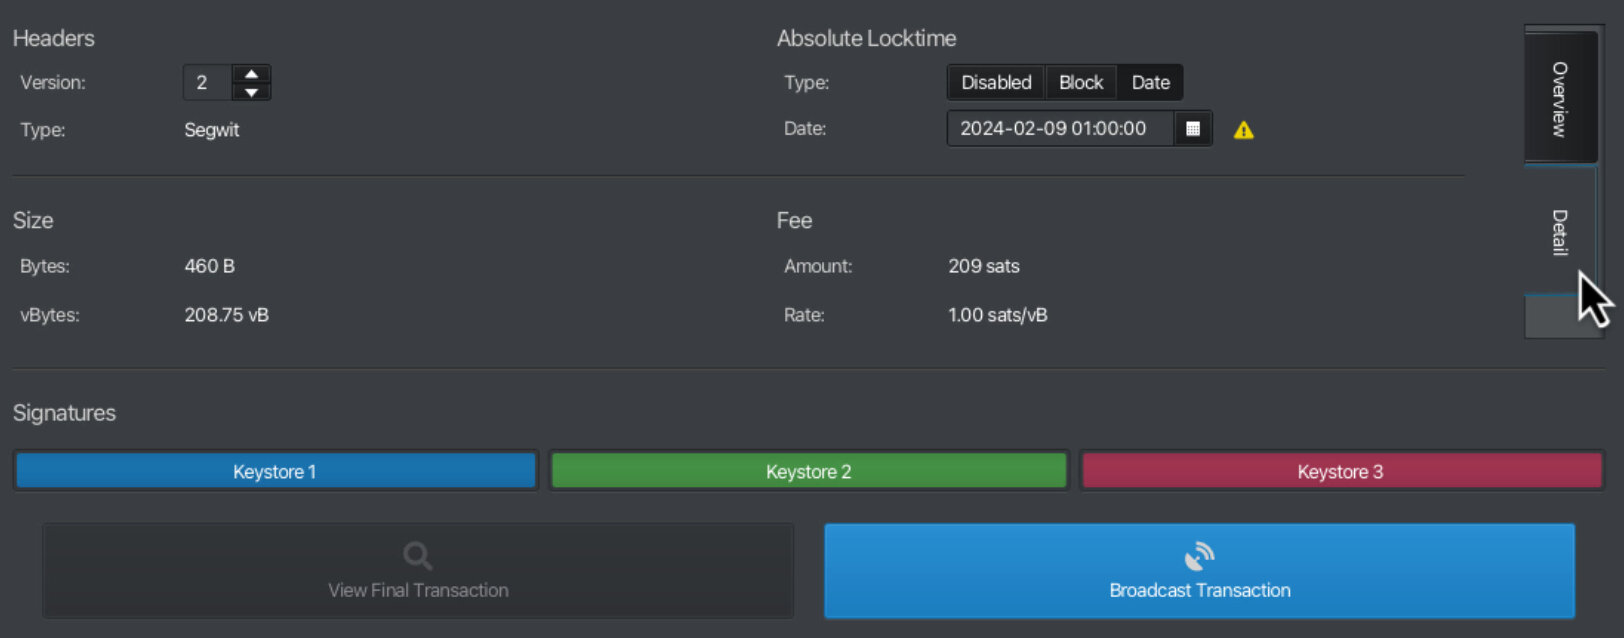
Task: Decrease the version with down arrow
Action: 252,92
